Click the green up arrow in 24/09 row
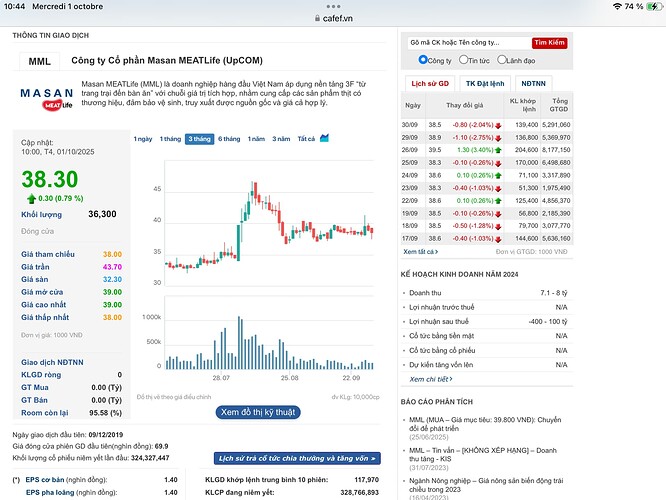 pos(498,175)
